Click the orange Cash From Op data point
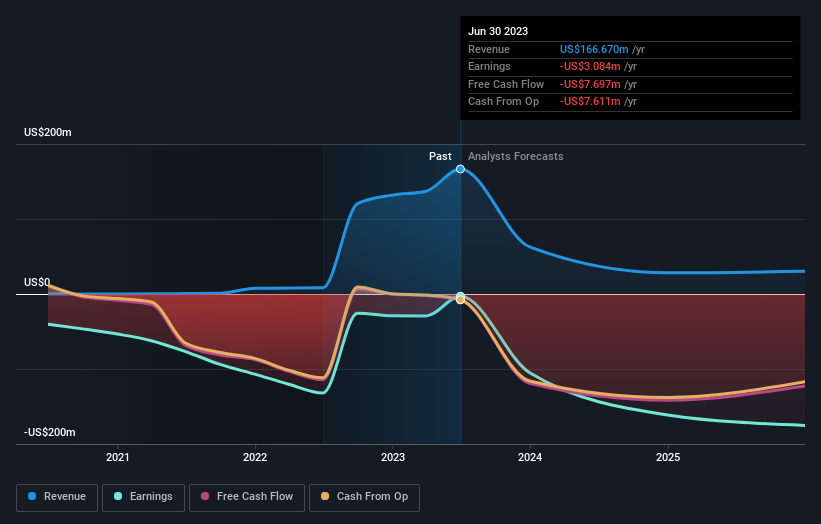 click(460, 300)
